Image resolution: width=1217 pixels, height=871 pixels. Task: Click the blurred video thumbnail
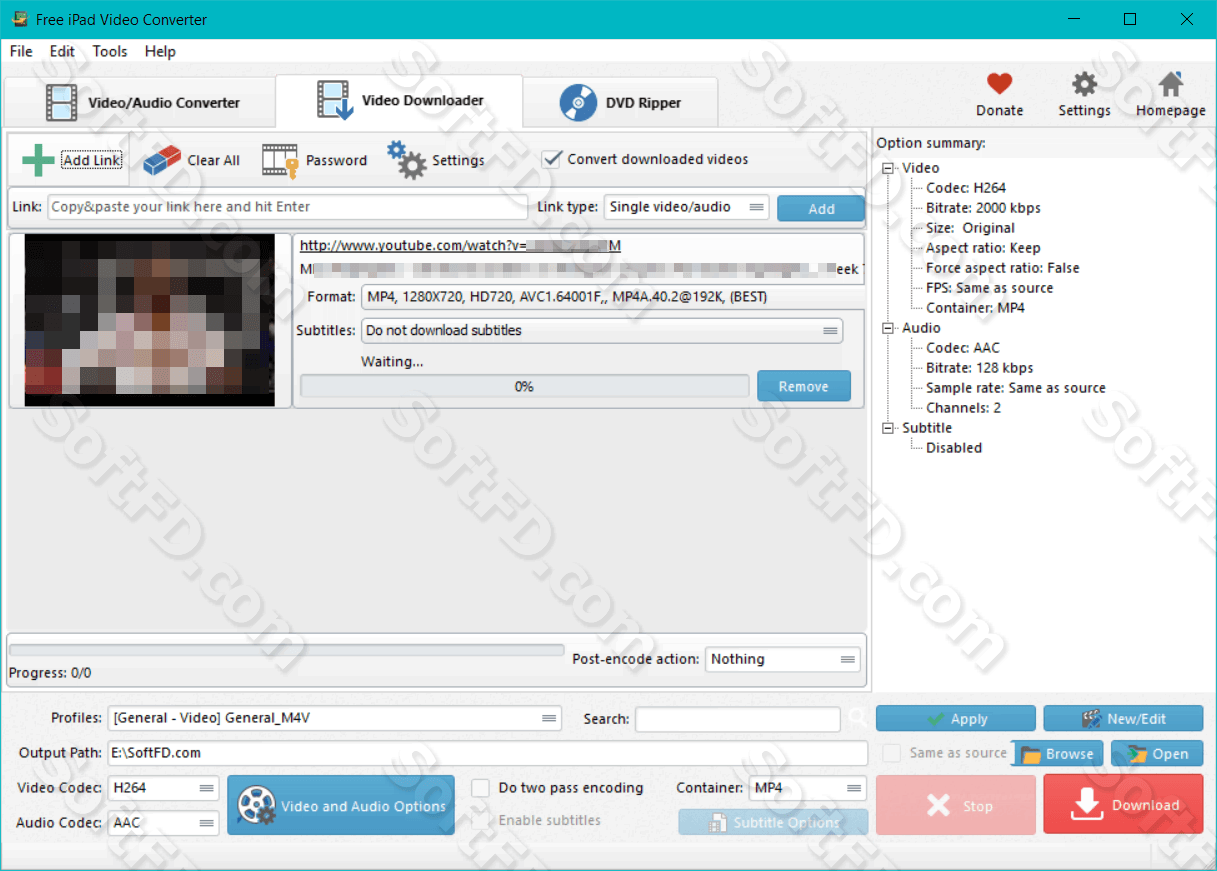(x=149, y=320)
